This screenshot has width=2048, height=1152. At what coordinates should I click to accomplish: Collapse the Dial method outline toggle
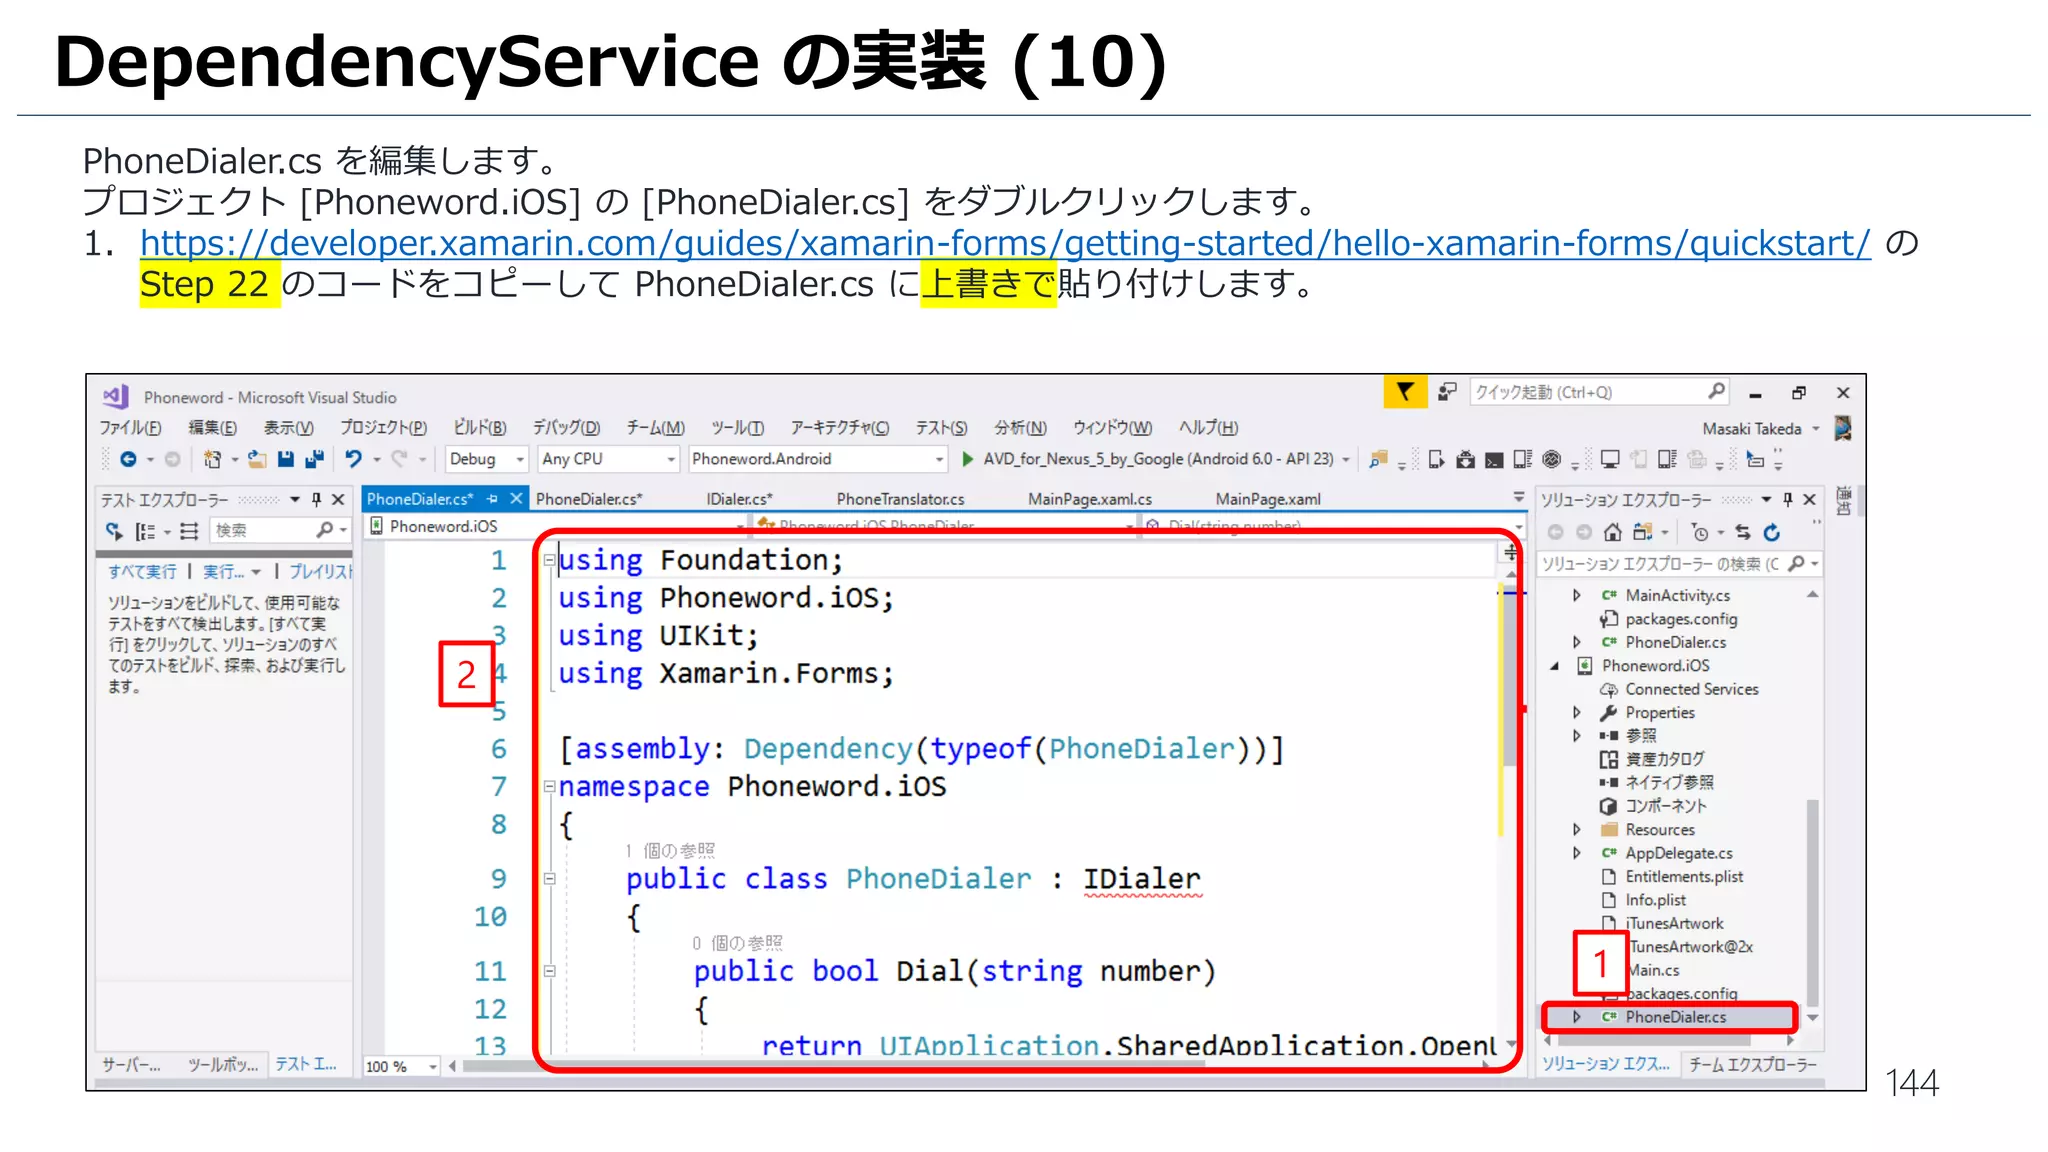[549, 971]
